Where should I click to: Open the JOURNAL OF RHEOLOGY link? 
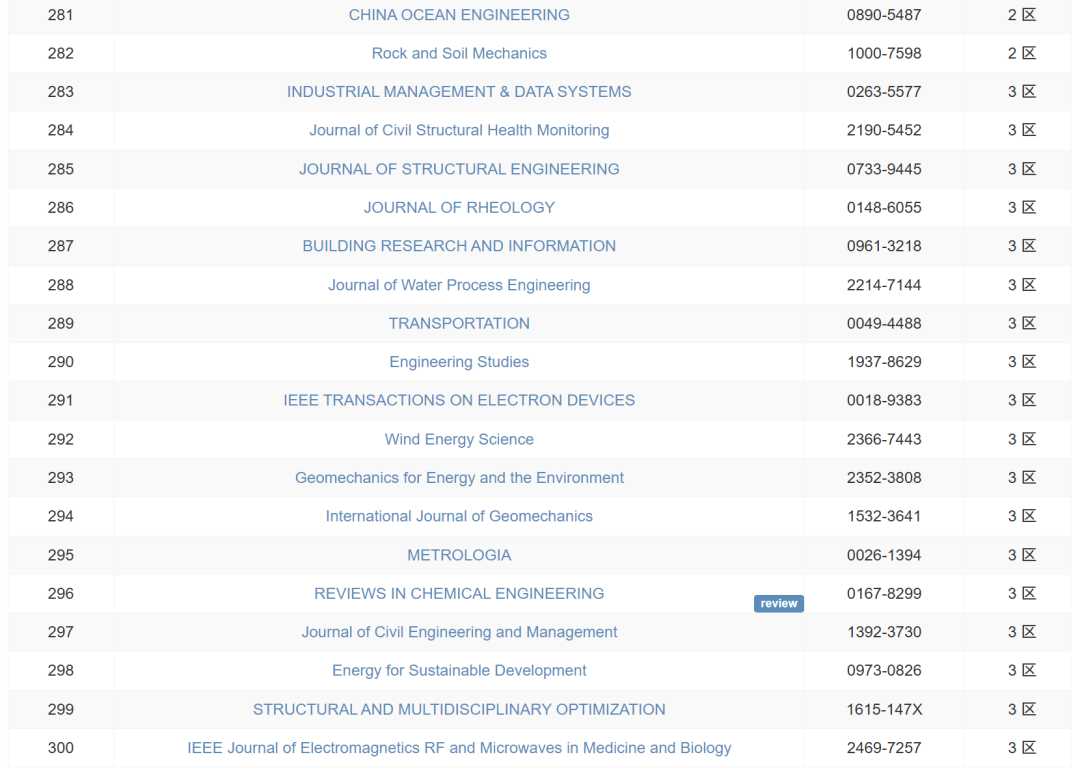coord(459,208)
